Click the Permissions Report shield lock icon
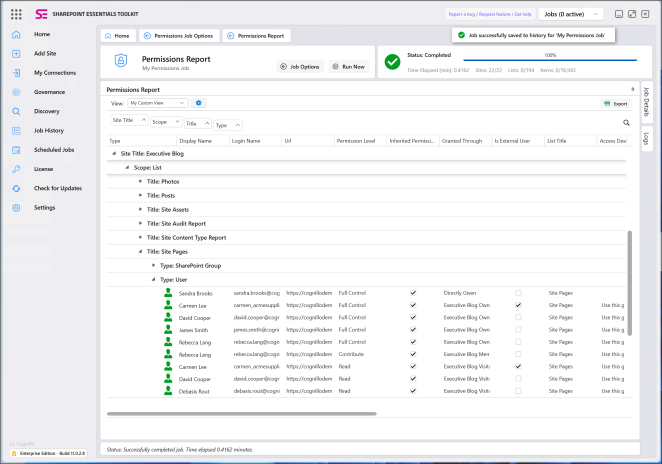The width and height of the screenshot is (662, 464). [x=121, y=60]
